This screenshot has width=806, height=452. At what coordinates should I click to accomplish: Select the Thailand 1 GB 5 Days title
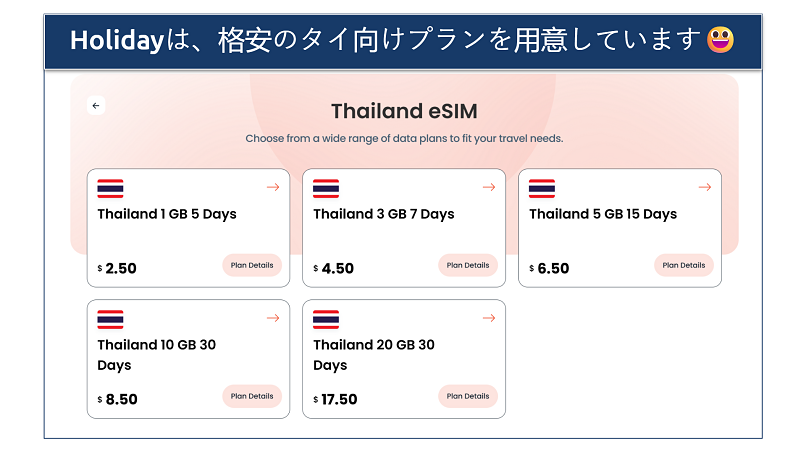click(x=167, y=214)
